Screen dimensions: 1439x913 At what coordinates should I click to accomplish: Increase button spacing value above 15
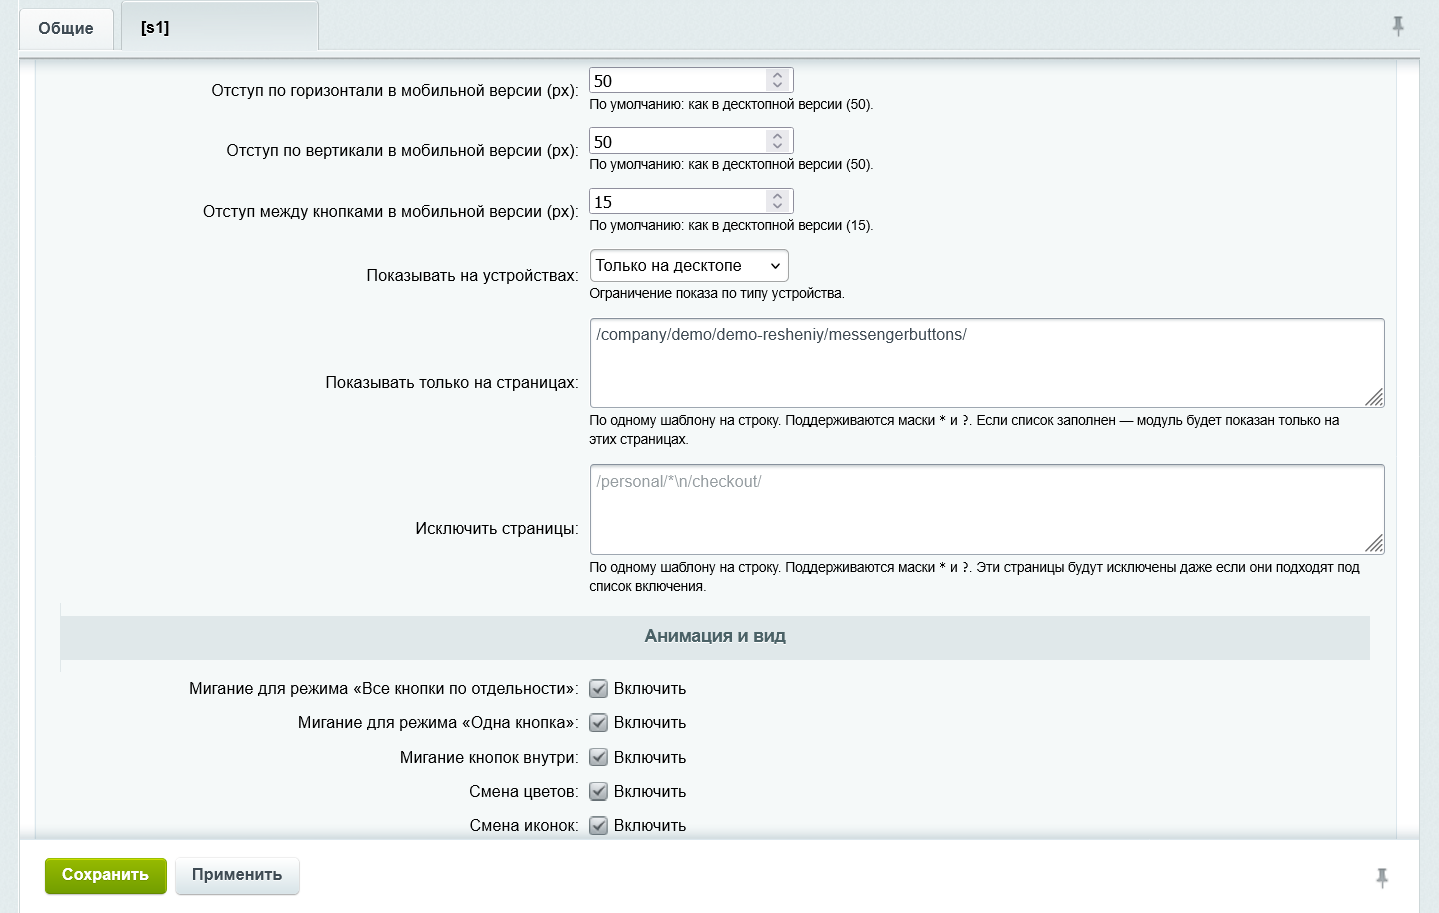point(777,194)
